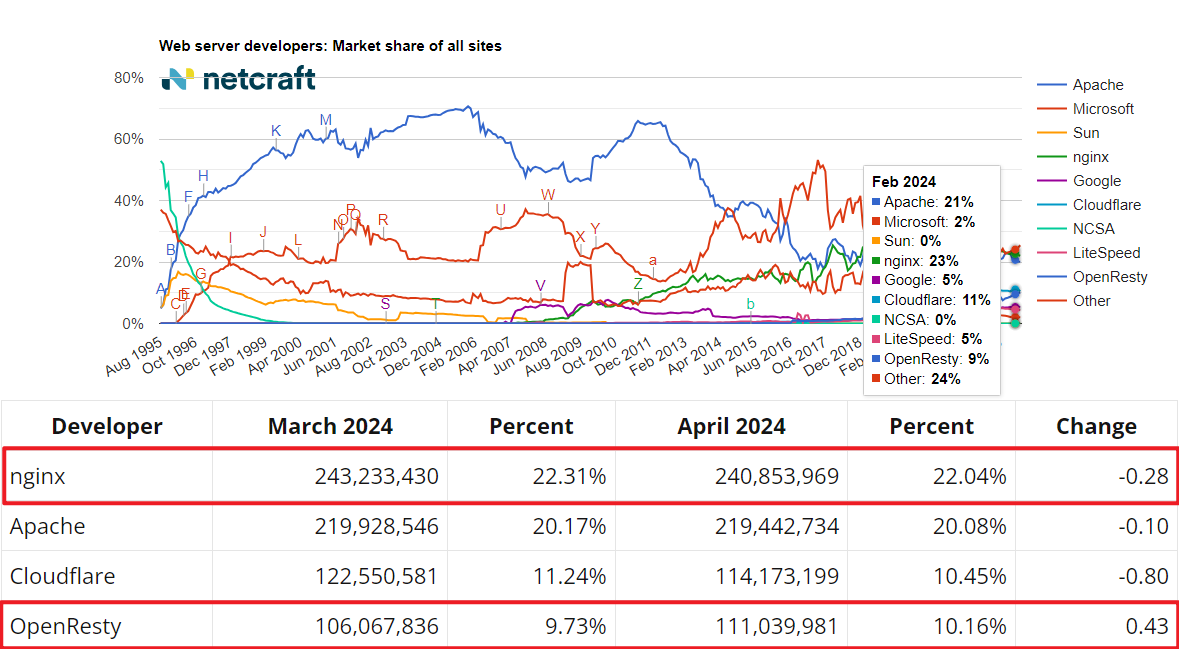The width and height of the screenshot is (1179, 649).
Task: Click the cell showing 243,233,430
Action: click(330, 476)
